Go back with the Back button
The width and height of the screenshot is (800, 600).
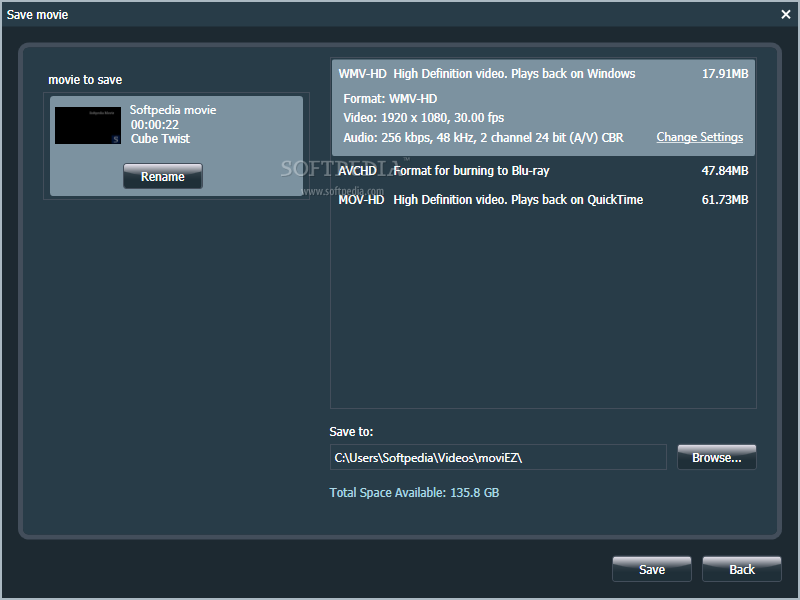[741, 569]
